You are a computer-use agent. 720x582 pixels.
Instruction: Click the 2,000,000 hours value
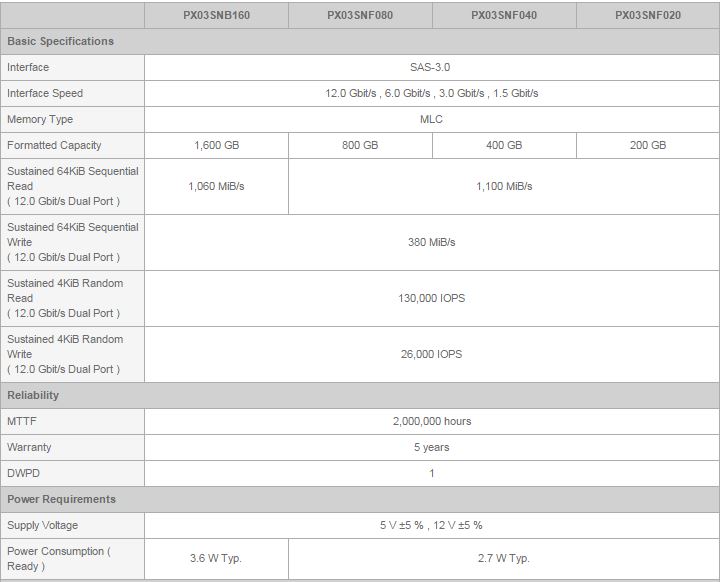(432, 421)
